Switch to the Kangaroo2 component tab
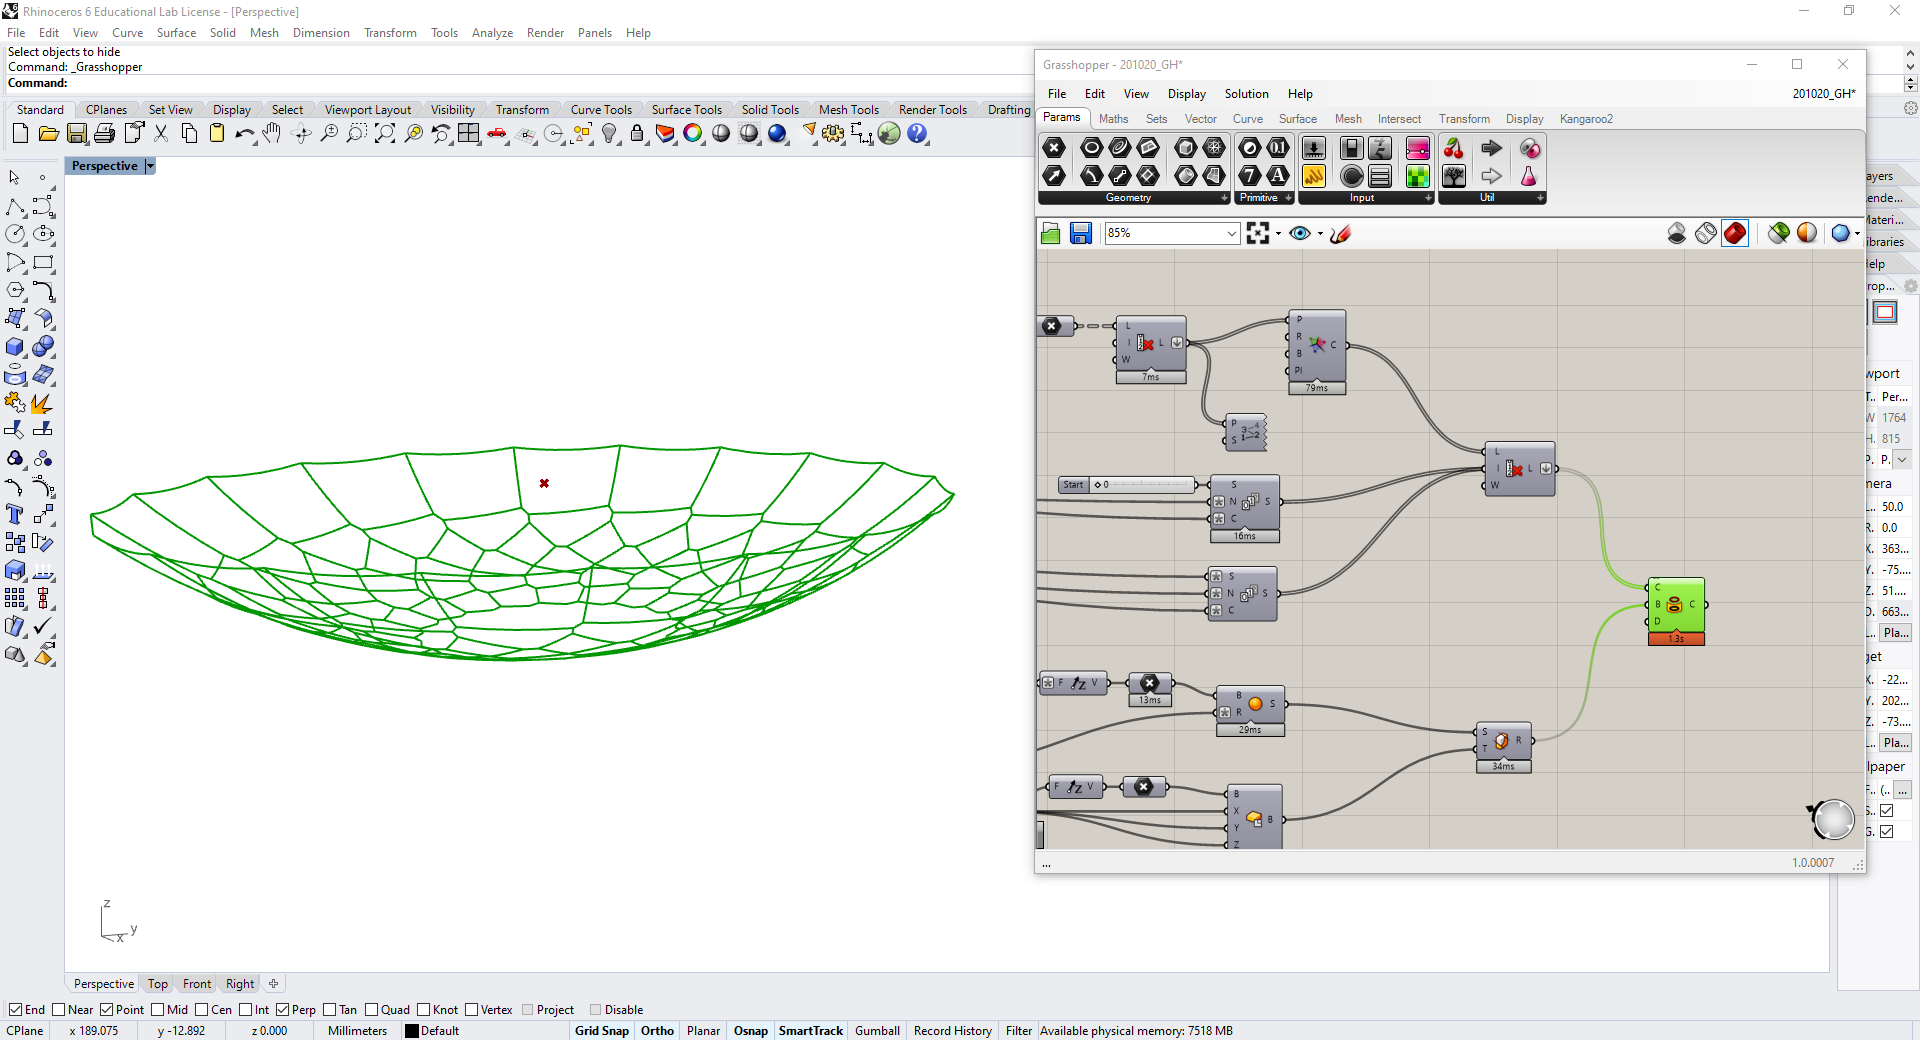The height and width of the screenshot is (1040, 1920). point(1586,119)
